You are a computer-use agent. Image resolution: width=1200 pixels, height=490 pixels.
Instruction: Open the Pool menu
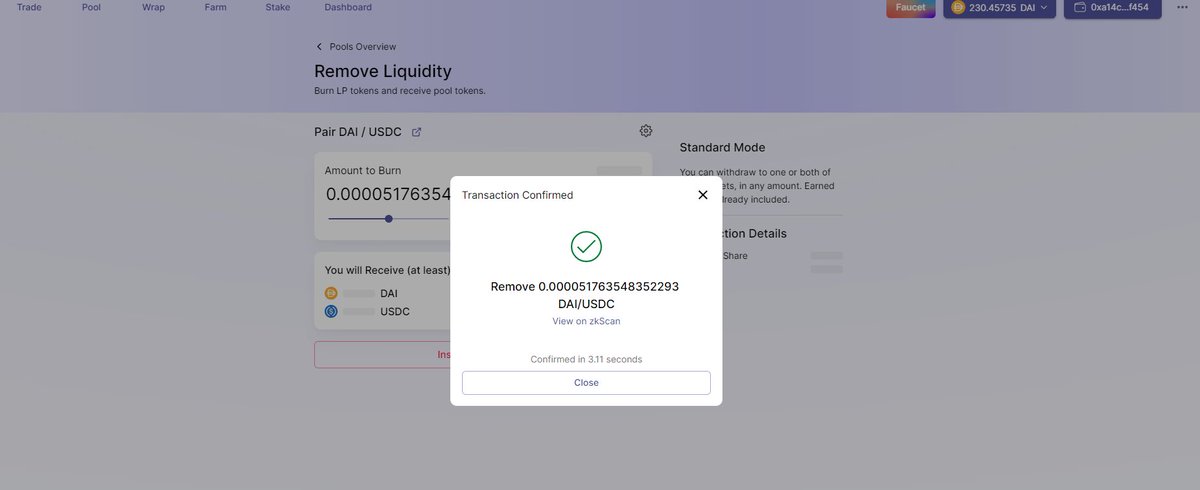(91, 7)
